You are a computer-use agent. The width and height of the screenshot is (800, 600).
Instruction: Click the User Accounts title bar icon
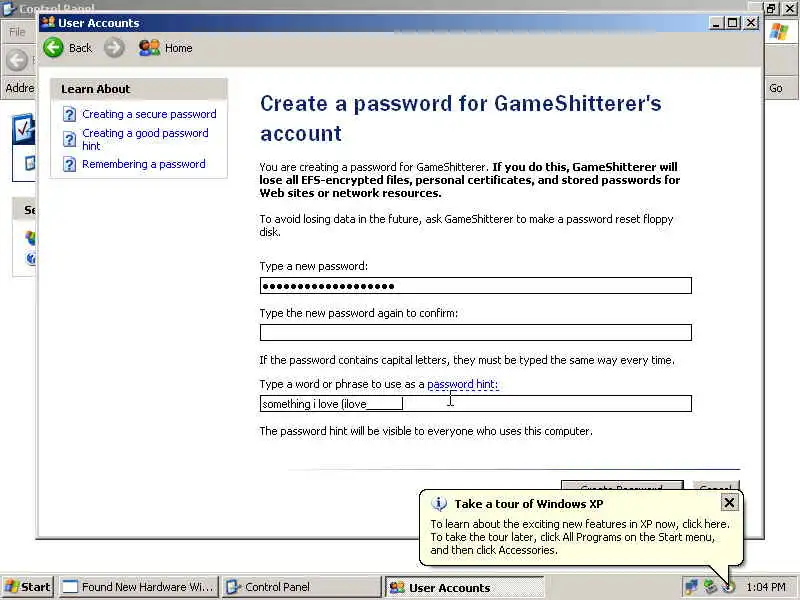coord(48,22)
